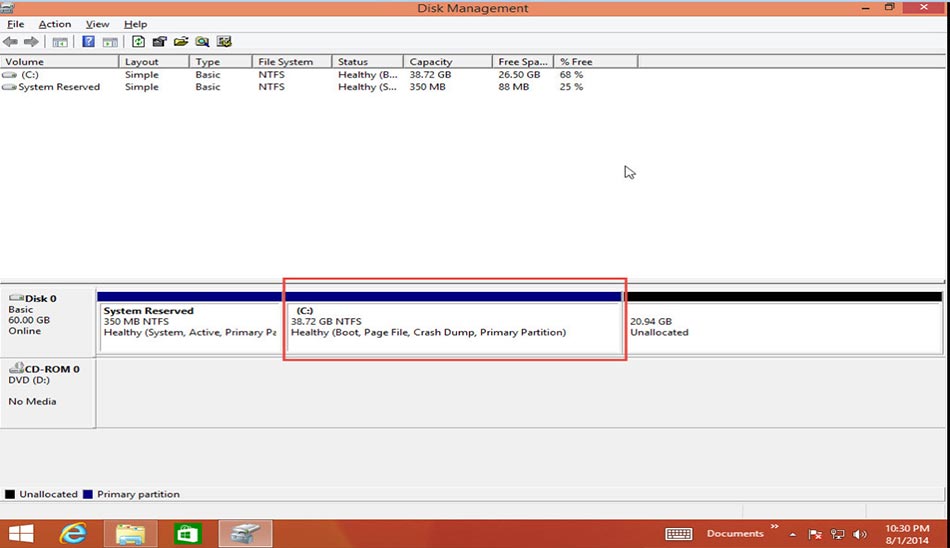The height and width of the screenshot is (548, 950).
Task: Click the 26.50 GB free space cell
Action: click(519, 75)
